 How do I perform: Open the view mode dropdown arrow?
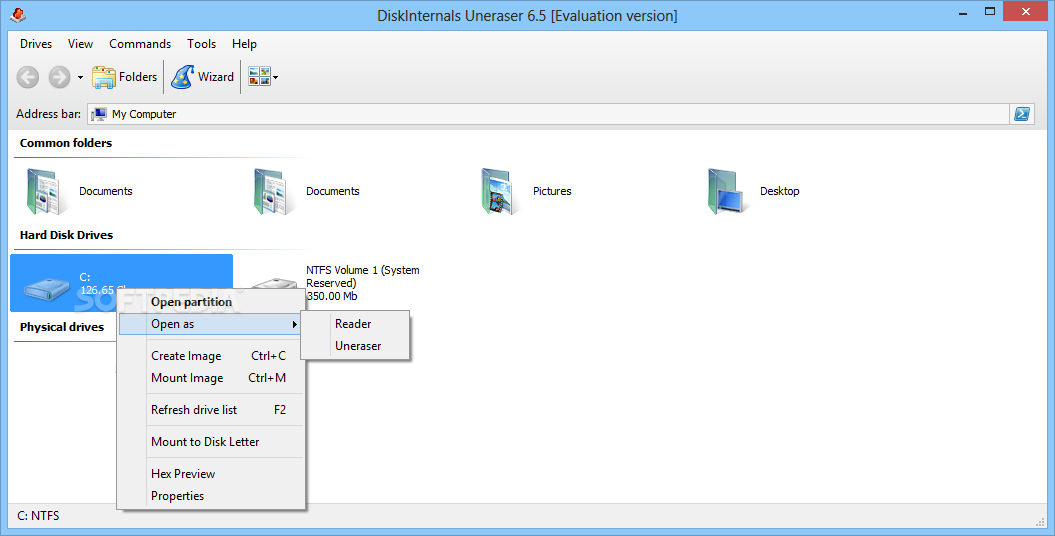tap(275, 77)
